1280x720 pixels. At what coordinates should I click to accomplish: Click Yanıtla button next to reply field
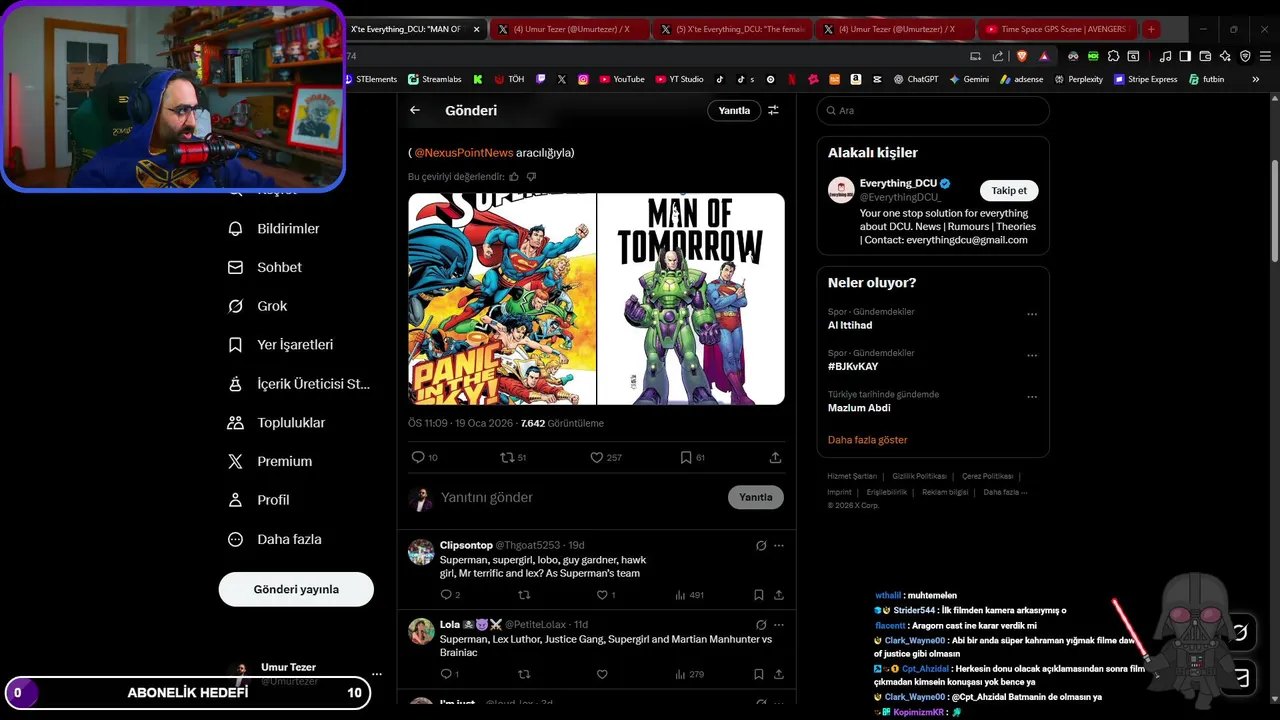tap(756, 497)
